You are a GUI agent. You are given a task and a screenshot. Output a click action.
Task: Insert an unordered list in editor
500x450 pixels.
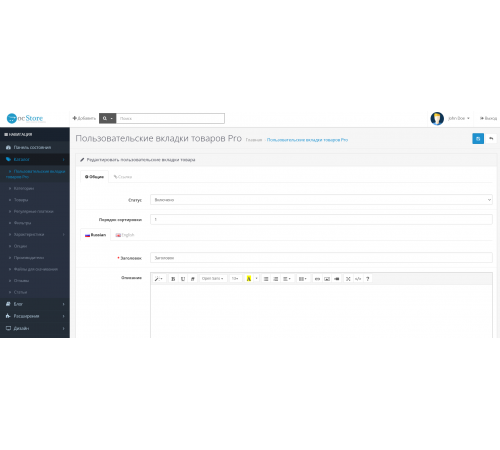coord(266,279)
